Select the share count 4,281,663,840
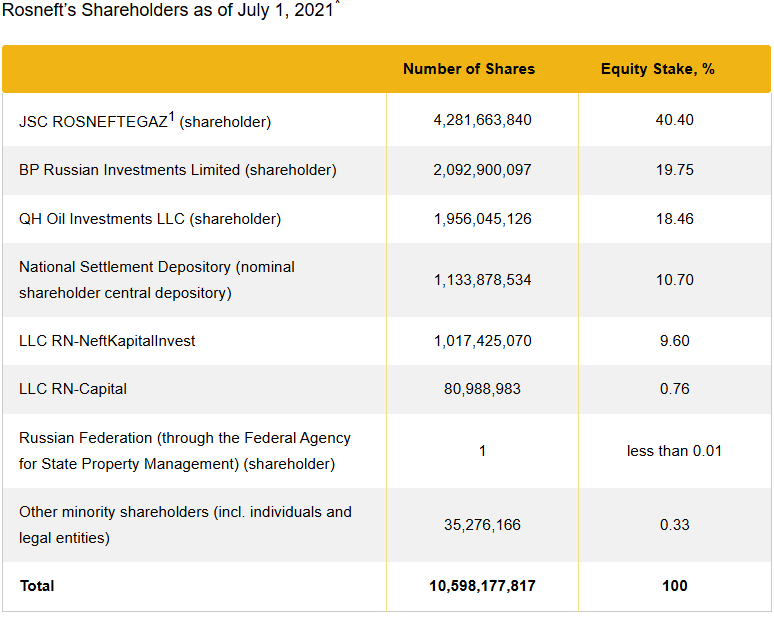Image resolution: width=774 pixels, height=617 pixels. coord(482,120)
